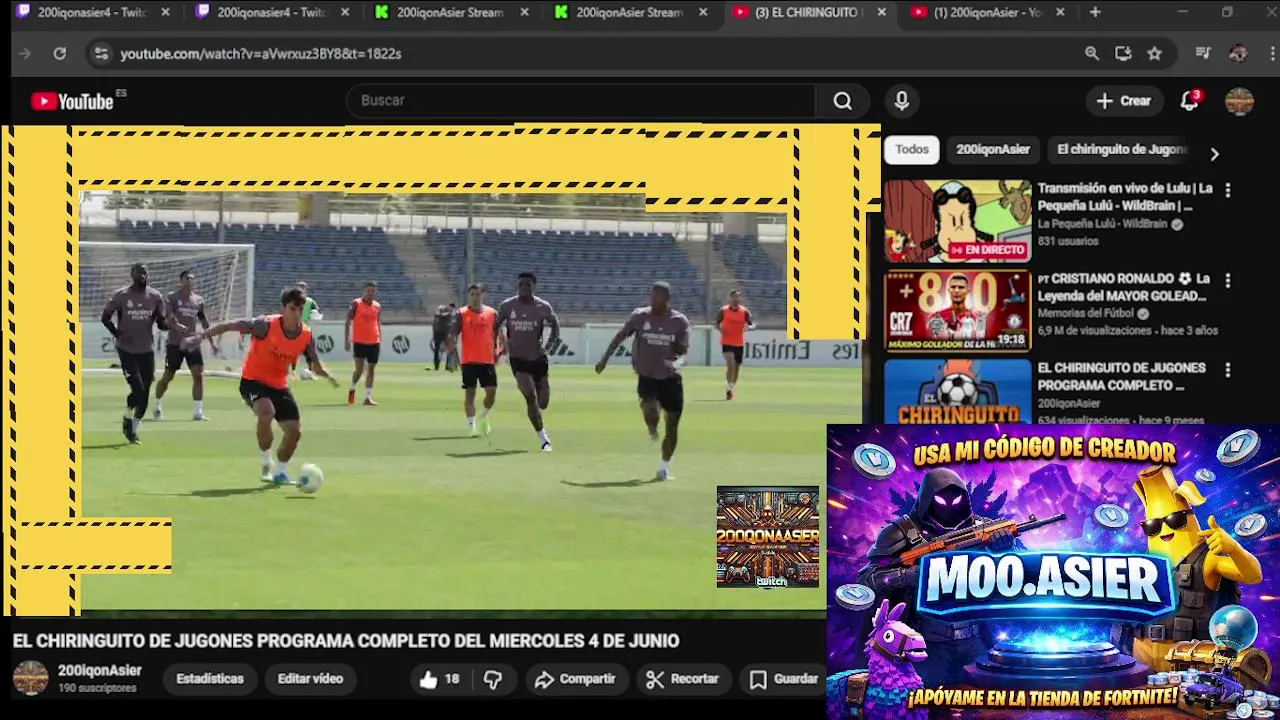Image resolution: width=1280 pixels, height=720 pixels.
Task: Close the (1) 200iqonAsier YouTube tab
Action: (x=1060, y=12)
